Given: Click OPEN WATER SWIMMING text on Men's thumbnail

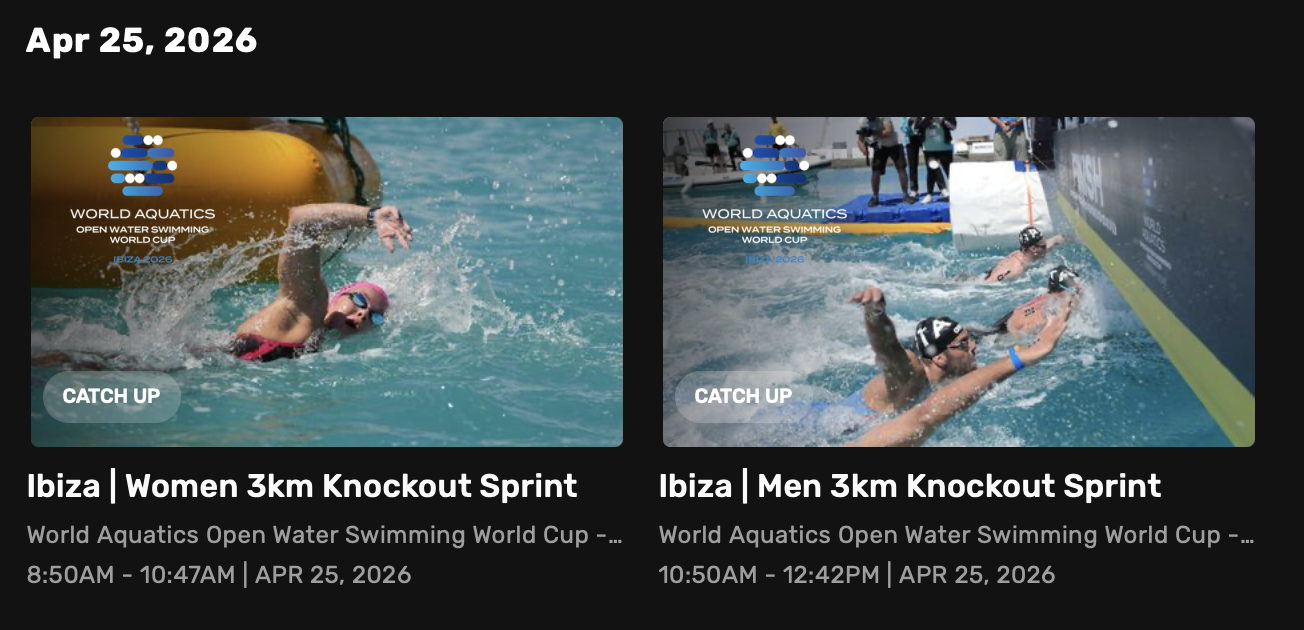Looking at the screenshot, I should click(775, 229).
